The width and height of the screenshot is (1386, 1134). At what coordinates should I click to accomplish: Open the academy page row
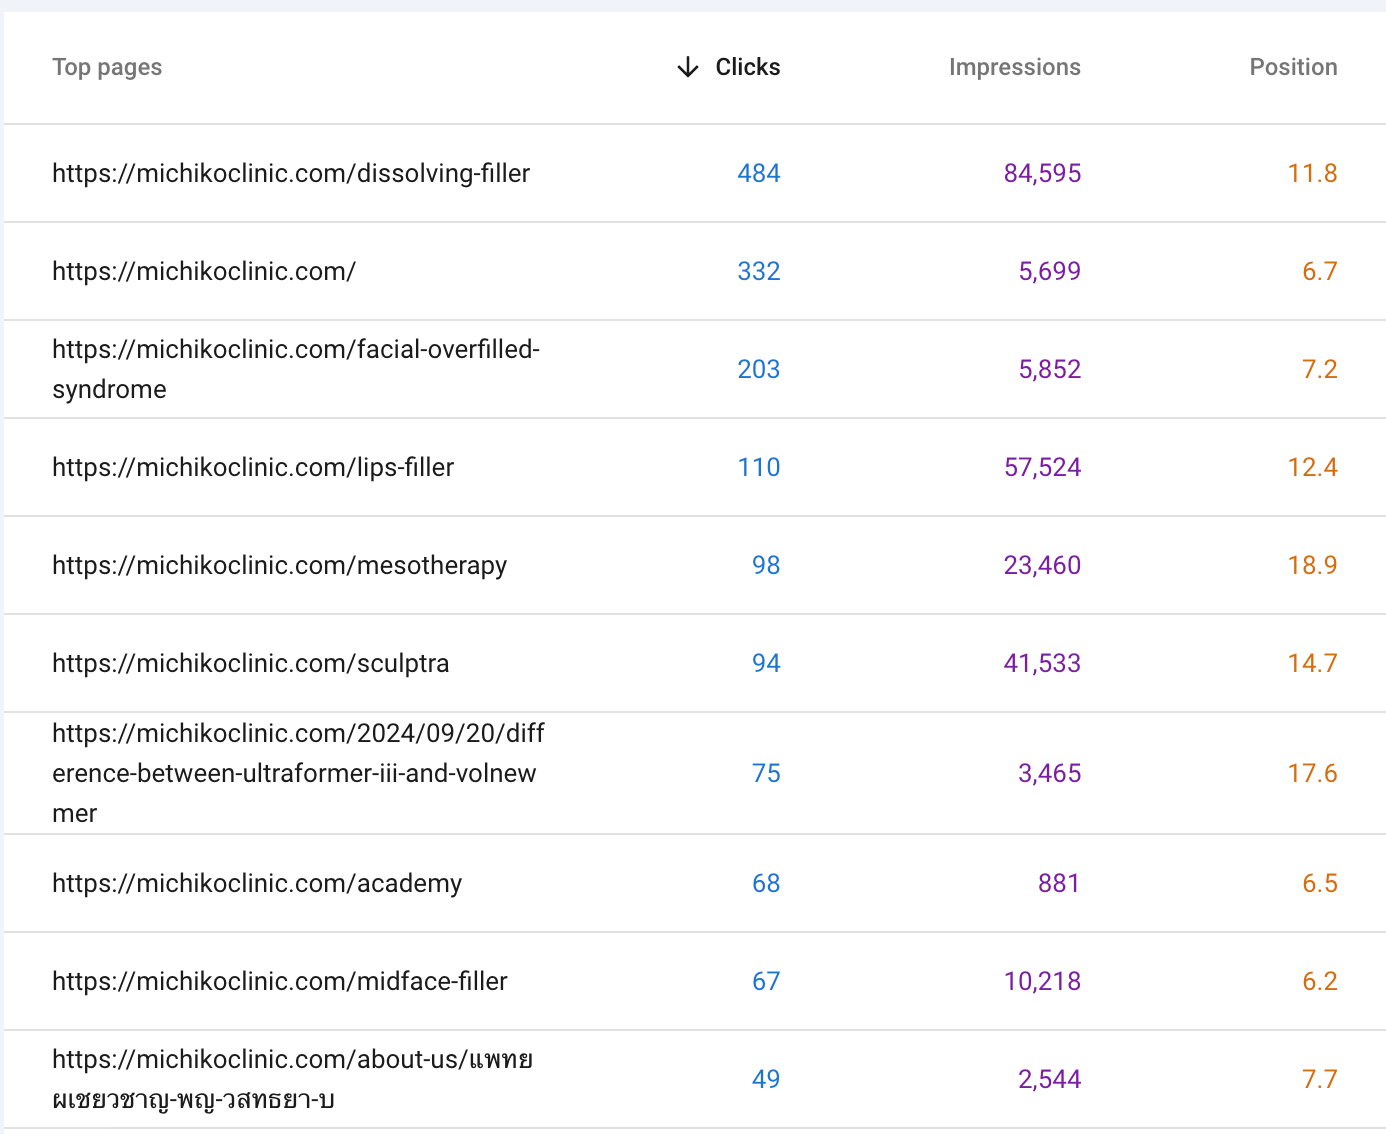pos(257,883)
